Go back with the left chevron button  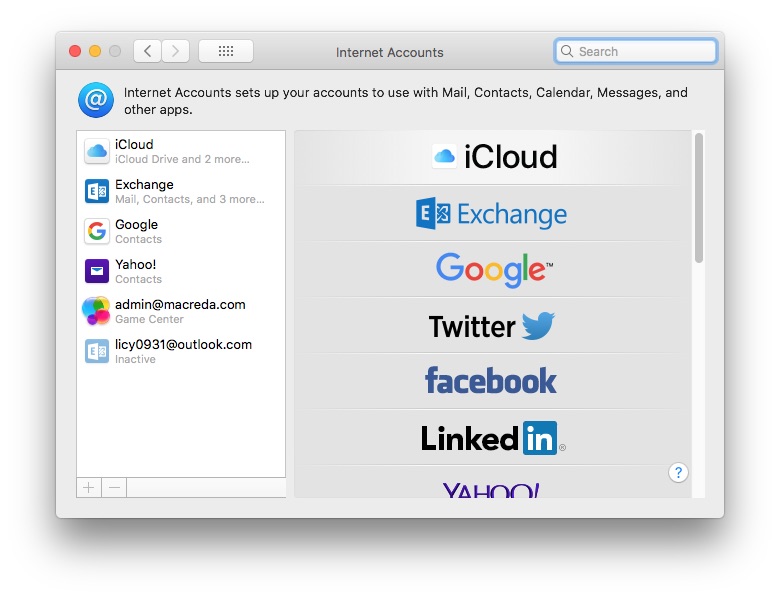[x=147, y=51]
